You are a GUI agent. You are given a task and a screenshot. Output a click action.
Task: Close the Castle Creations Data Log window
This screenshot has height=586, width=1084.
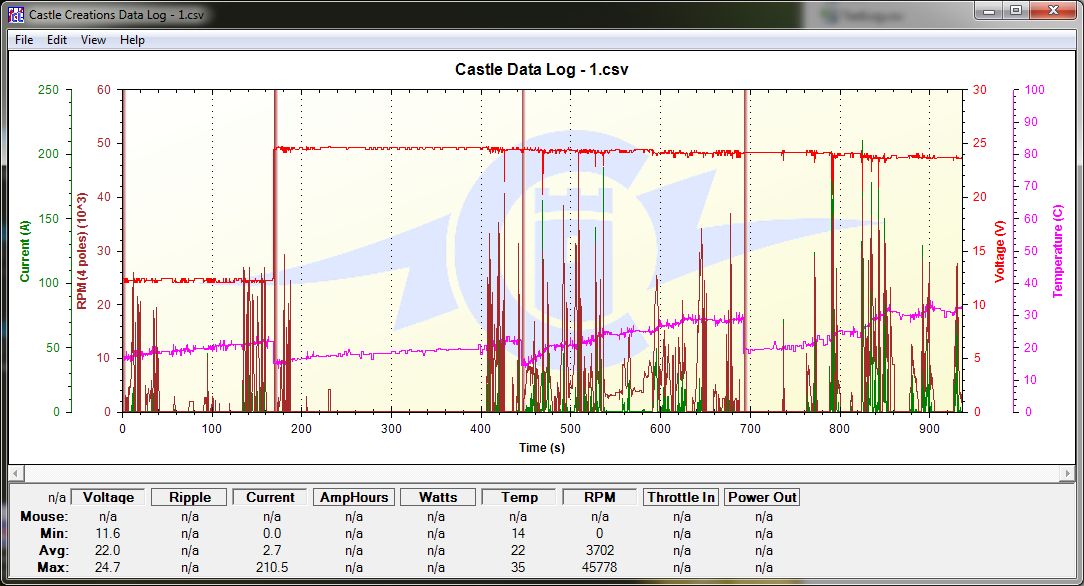point(1053,10)
